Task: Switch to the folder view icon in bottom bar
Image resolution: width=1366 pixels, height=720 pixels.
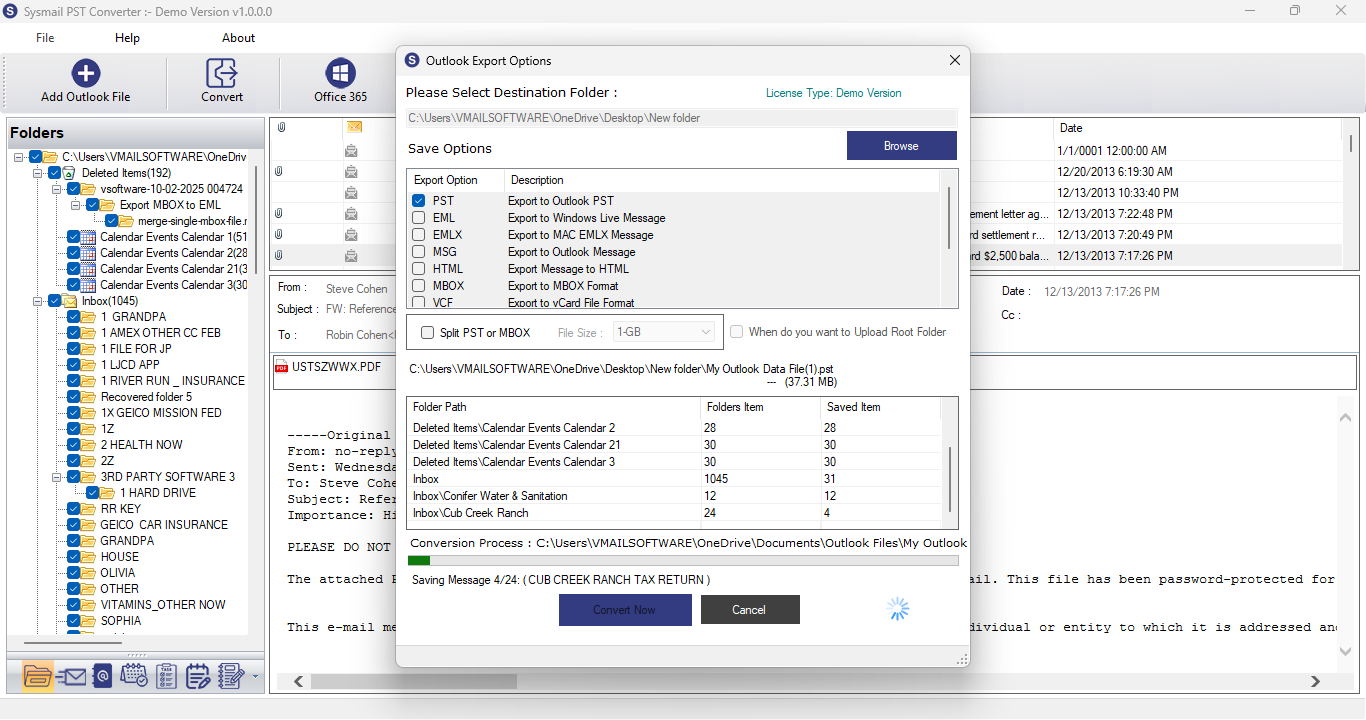Action: [37, 676]
